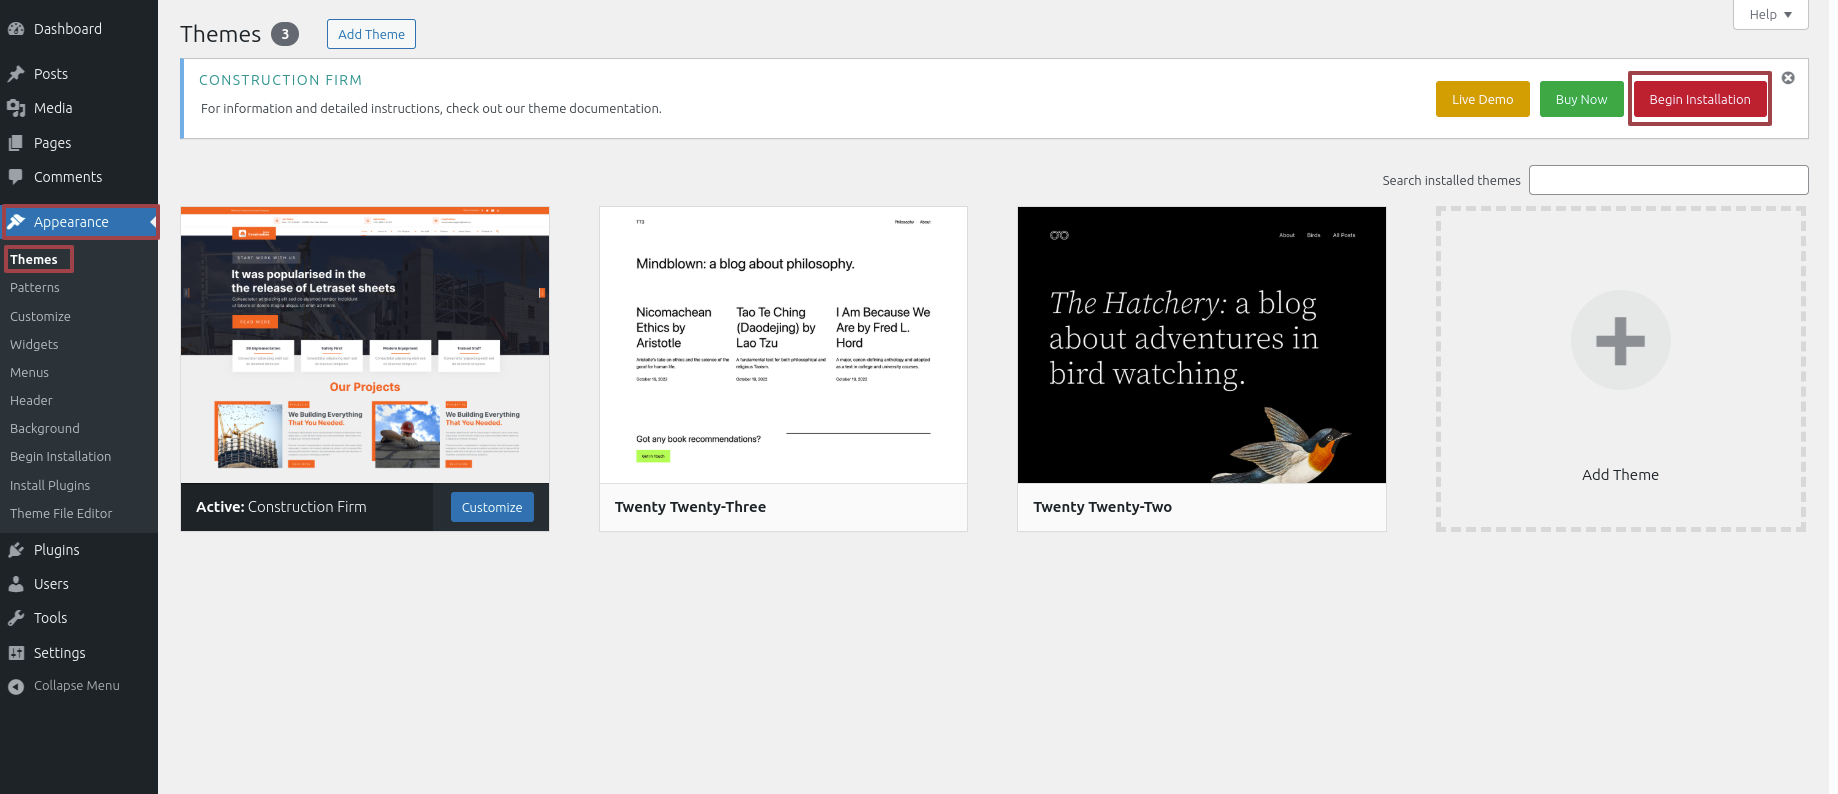The image size is (1838, 794).
Task: Click the themes count badge 3
Action: pyautogui.click(x=285, y=34)
